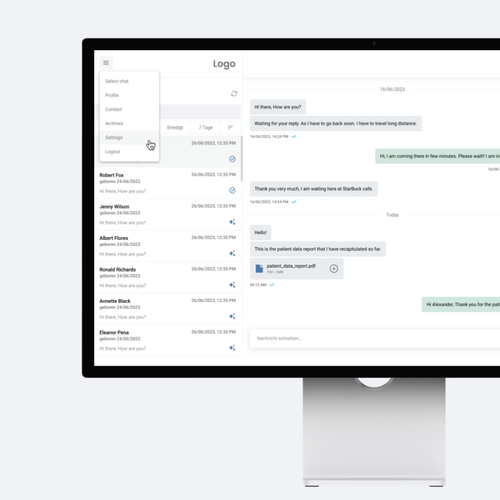
Task: Click the sparkle icon in Annette Black row
Action: click(232, 316)
